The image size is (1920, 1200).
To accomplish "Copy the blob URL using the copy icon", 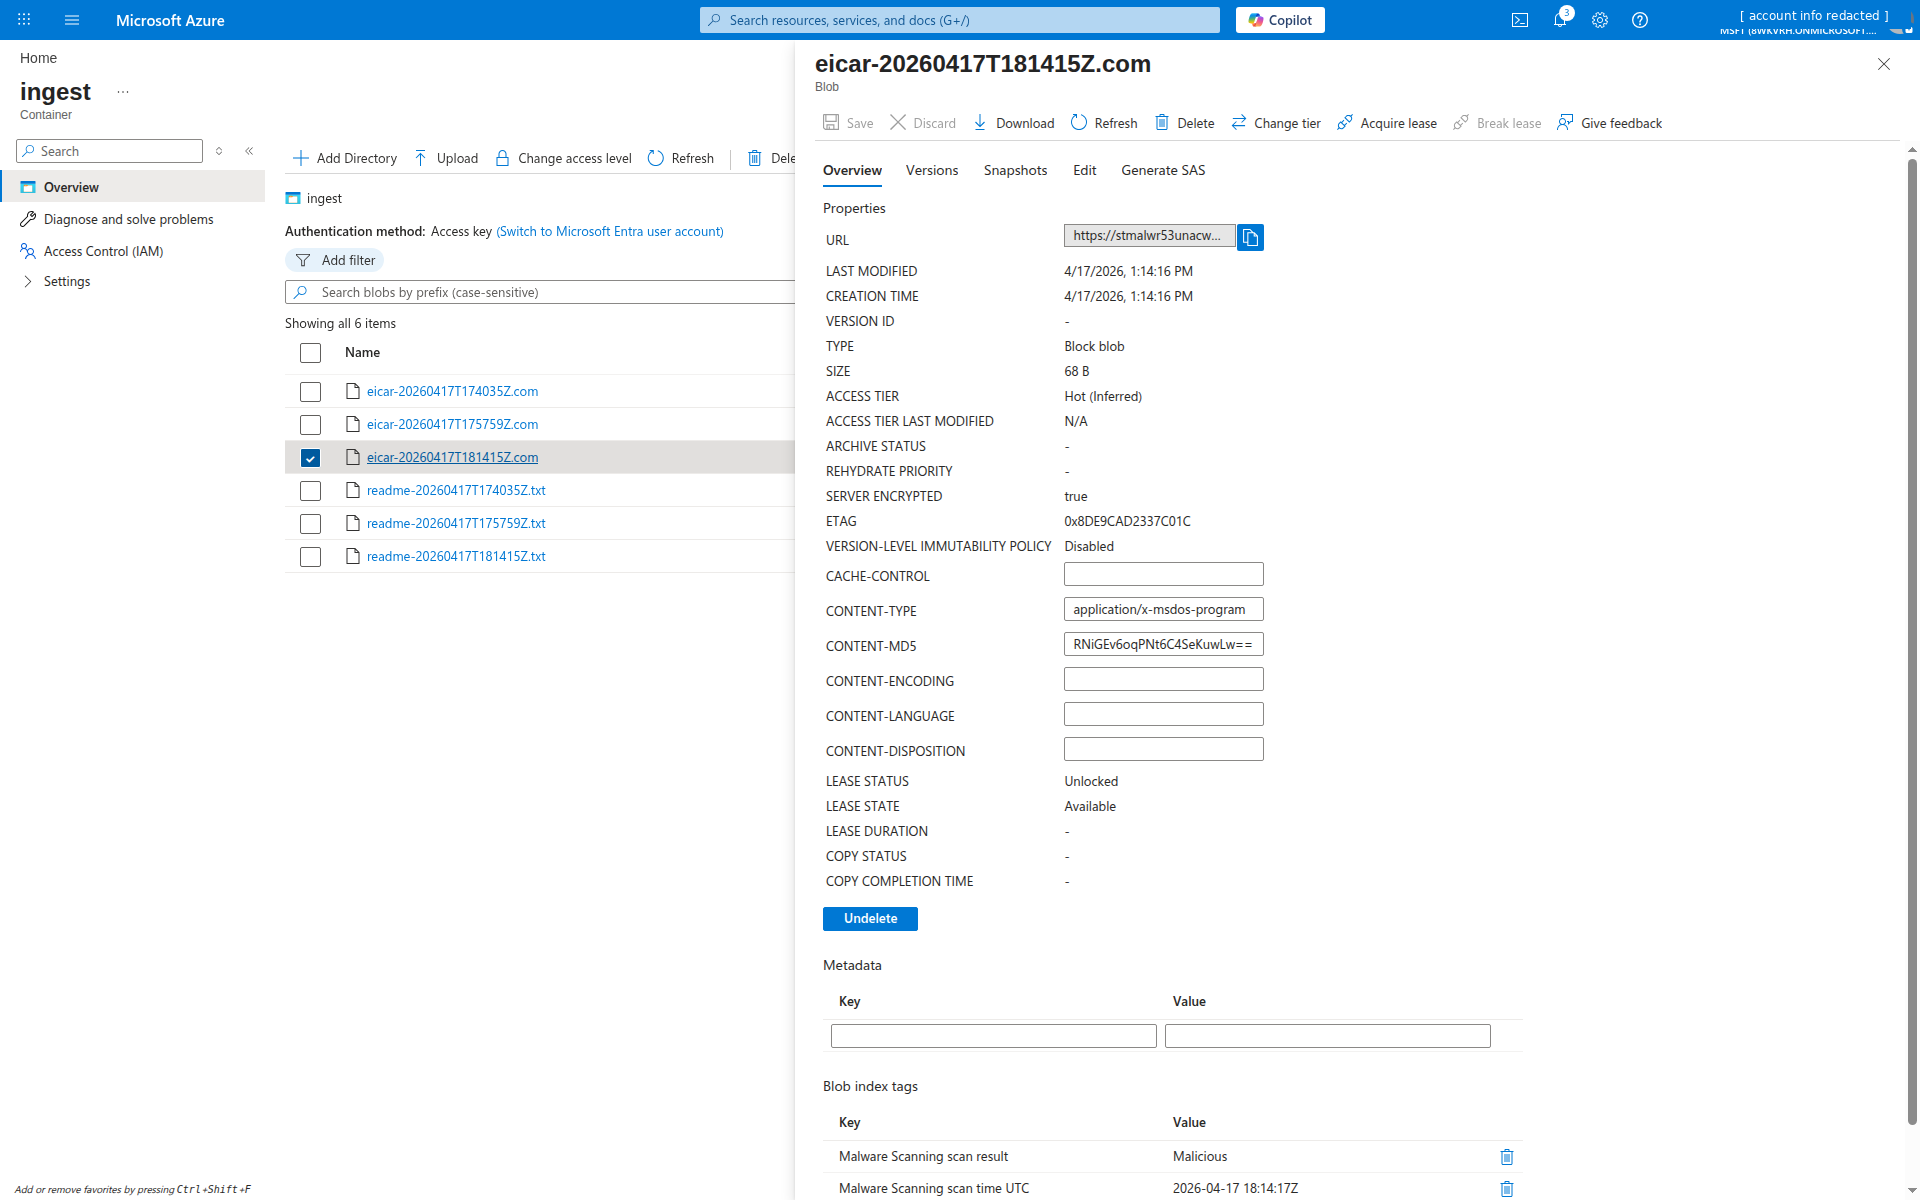I will [1250, 237].
